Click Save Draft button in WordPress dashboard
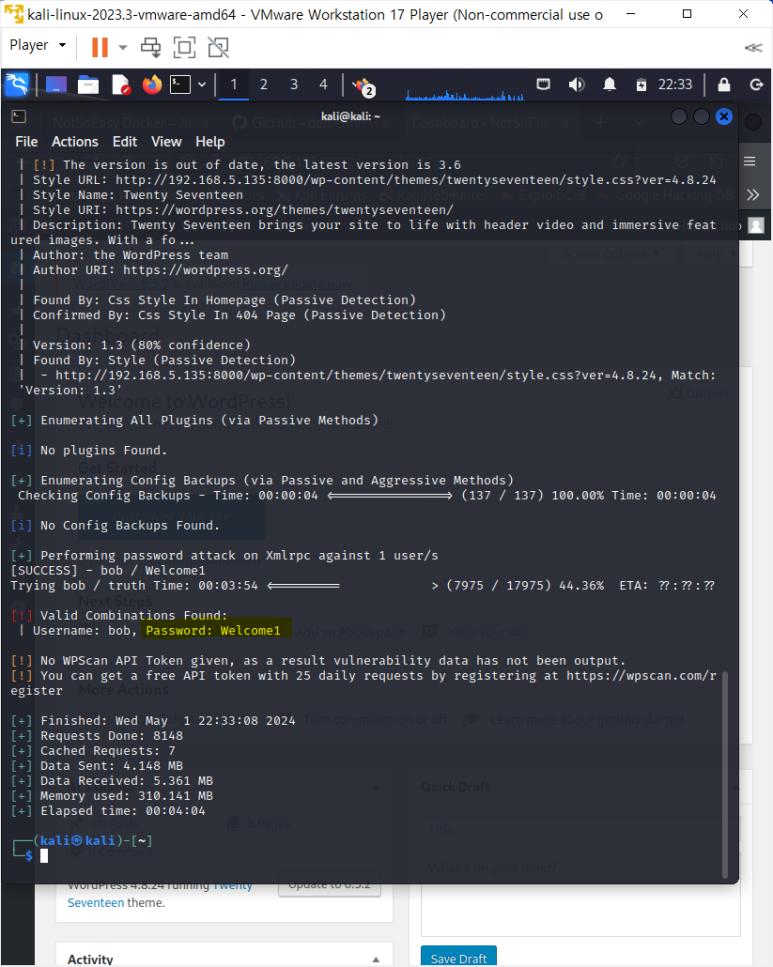The width and height of the screenshot is (773, 967). click(459, 958)
